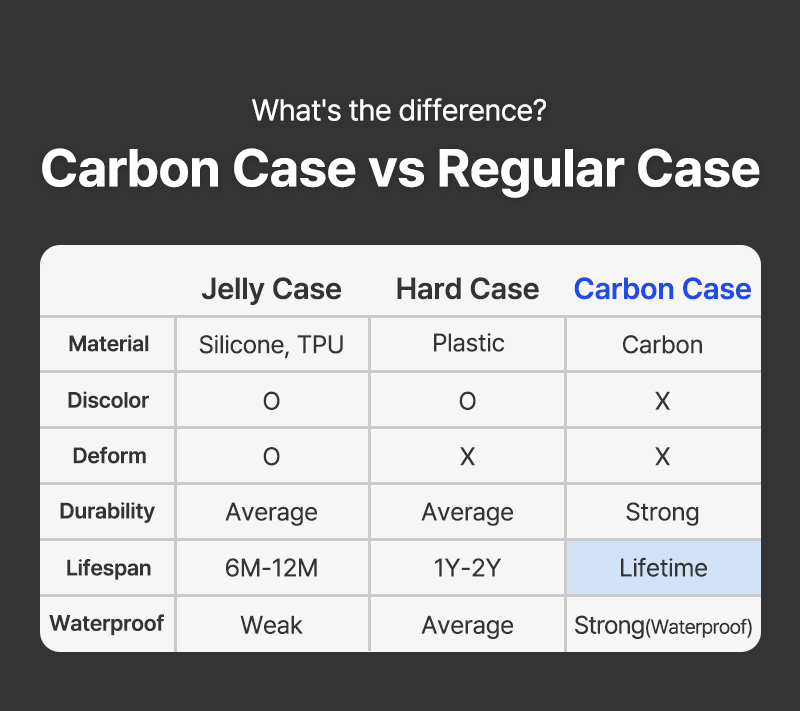Select the Discolor row label
800x711 pixels.
point(108,401)
